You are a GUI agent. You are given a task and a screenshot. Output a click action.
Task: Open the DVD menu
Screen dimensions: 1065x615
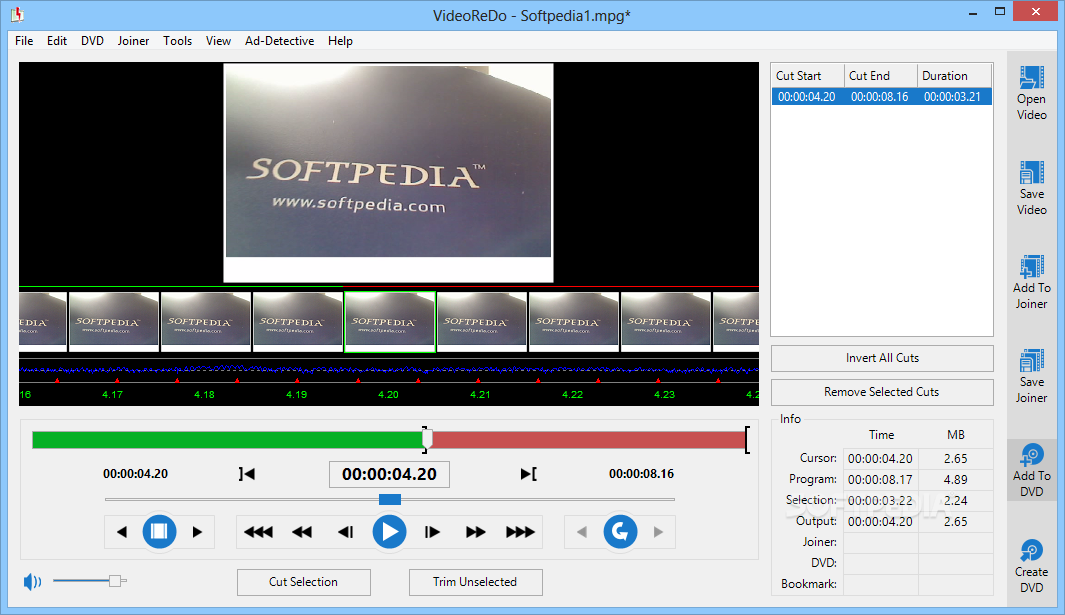click(92, 41)
